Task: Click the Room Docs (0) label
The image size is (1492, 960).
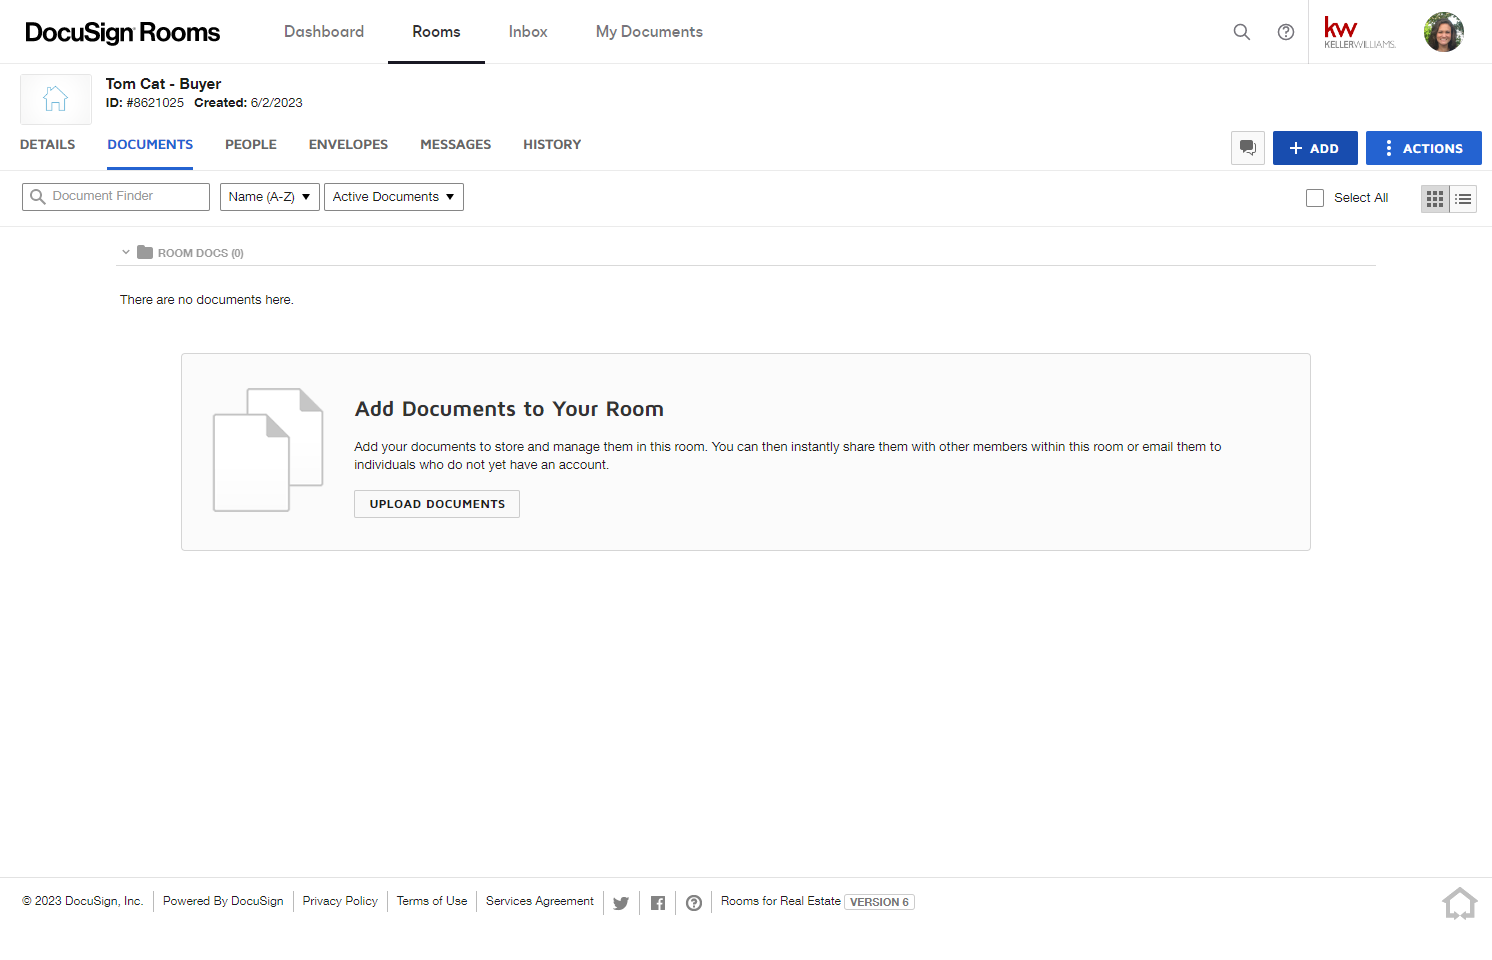Action: [201, 253]
